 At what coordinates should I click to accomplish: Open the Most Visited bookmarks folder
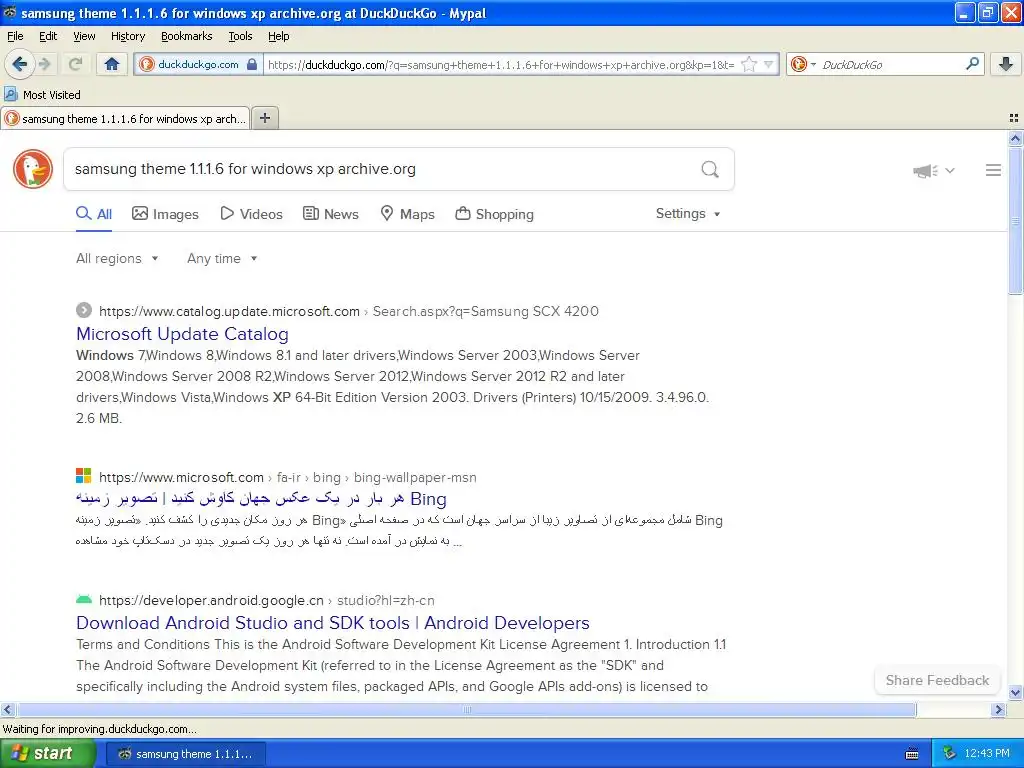point(42,95)
